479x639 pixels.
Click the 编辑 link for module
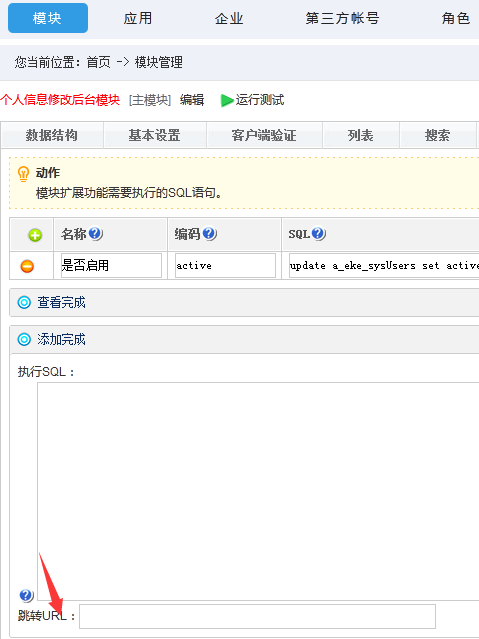192,100
